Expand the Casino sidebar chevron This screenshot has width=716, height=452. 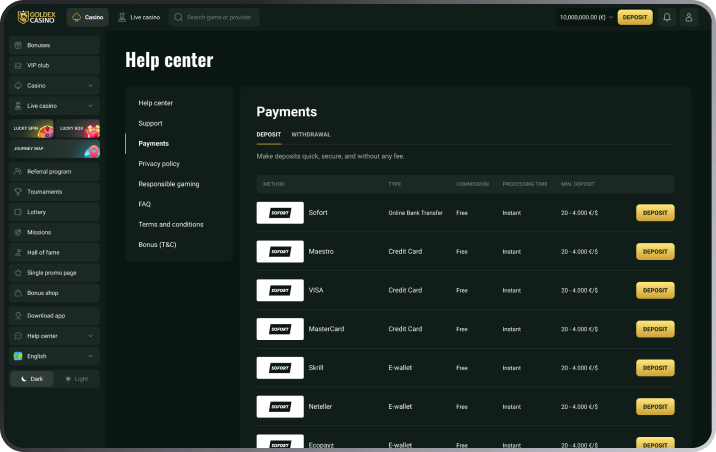[x=90, y=85]
